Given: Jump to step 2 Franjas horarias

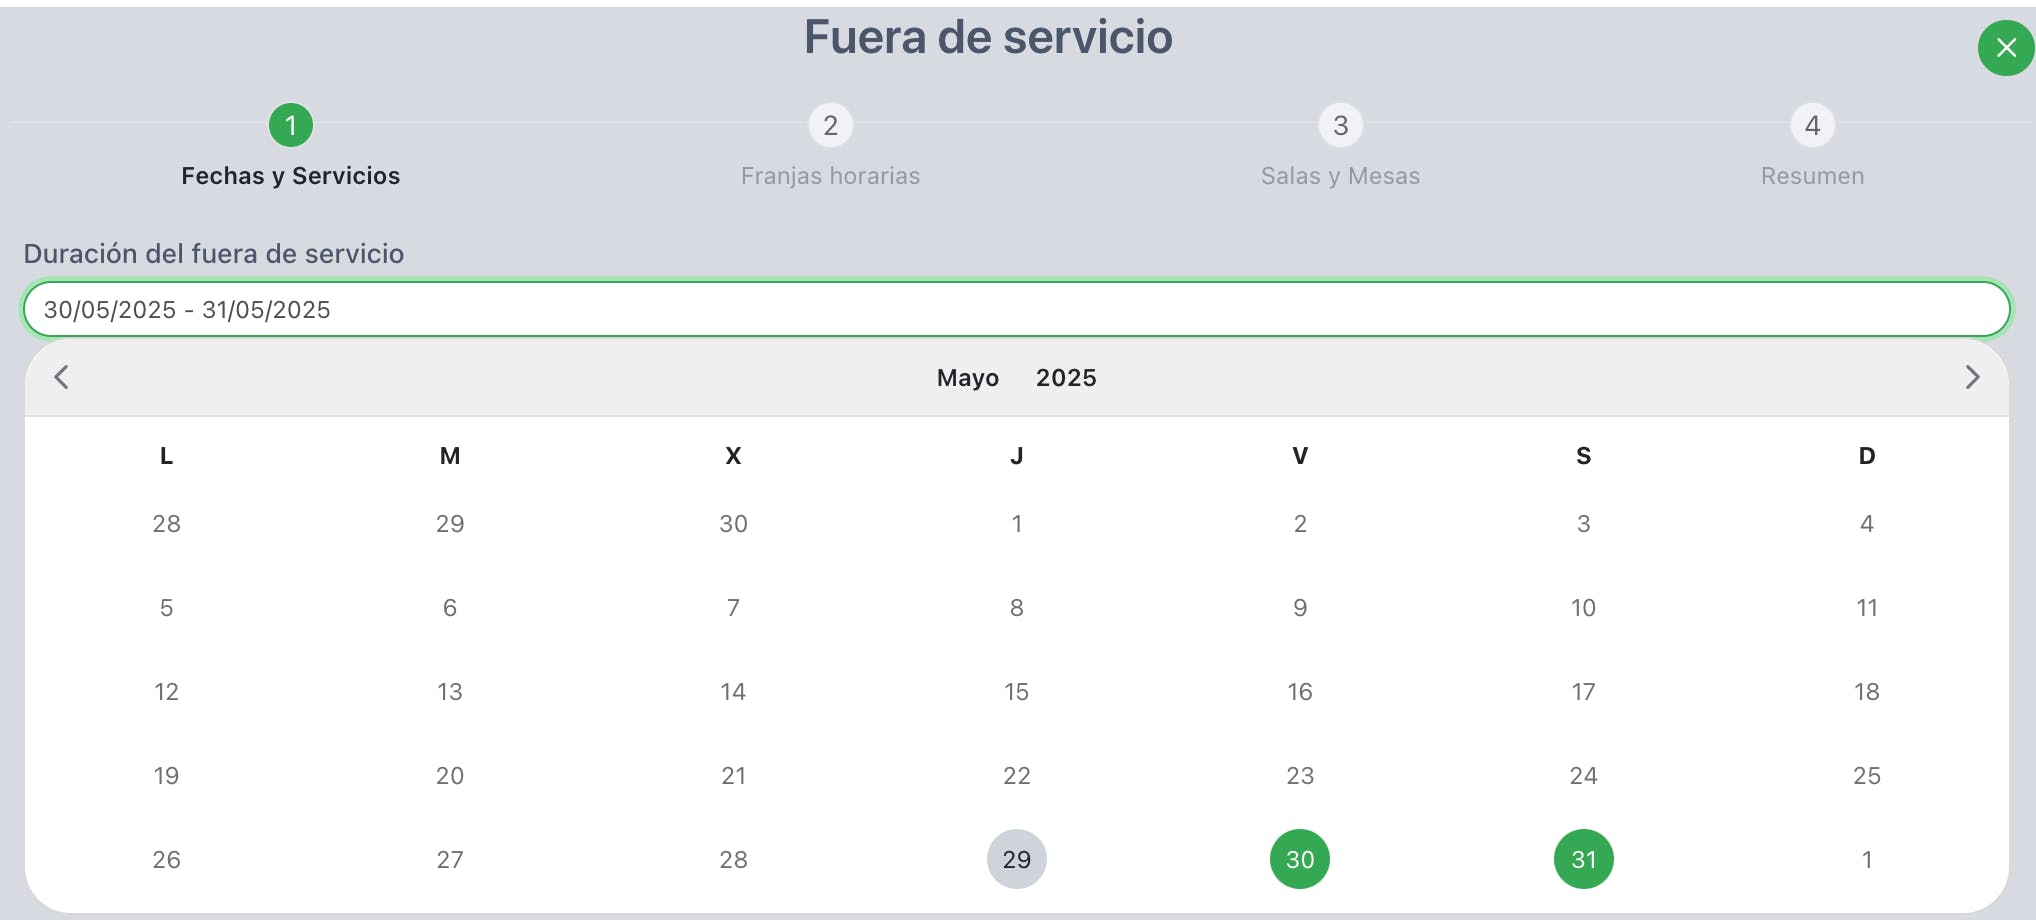Looking at the screenshot, I should pyautogui.click(x=830, y=126).
